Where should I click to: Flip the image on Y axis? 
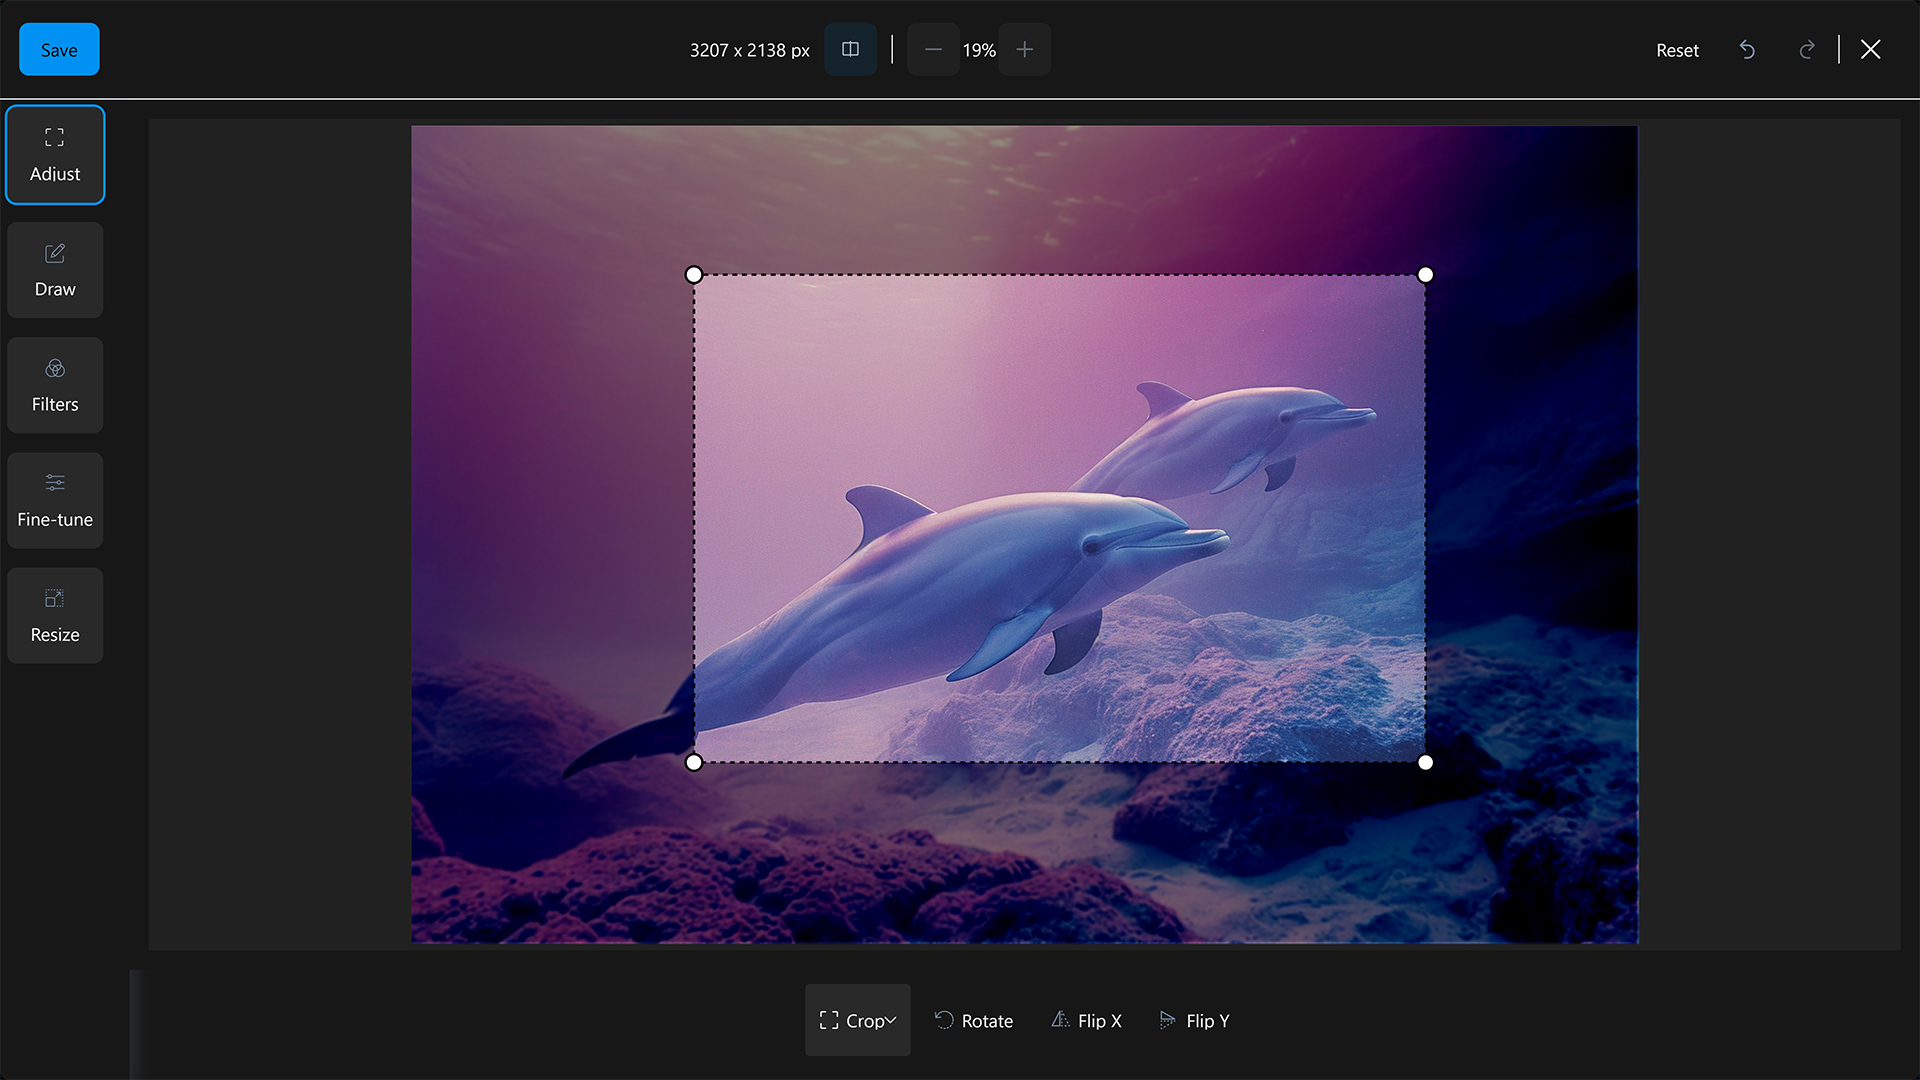pyautogui.click(x=1195, y=1020)
